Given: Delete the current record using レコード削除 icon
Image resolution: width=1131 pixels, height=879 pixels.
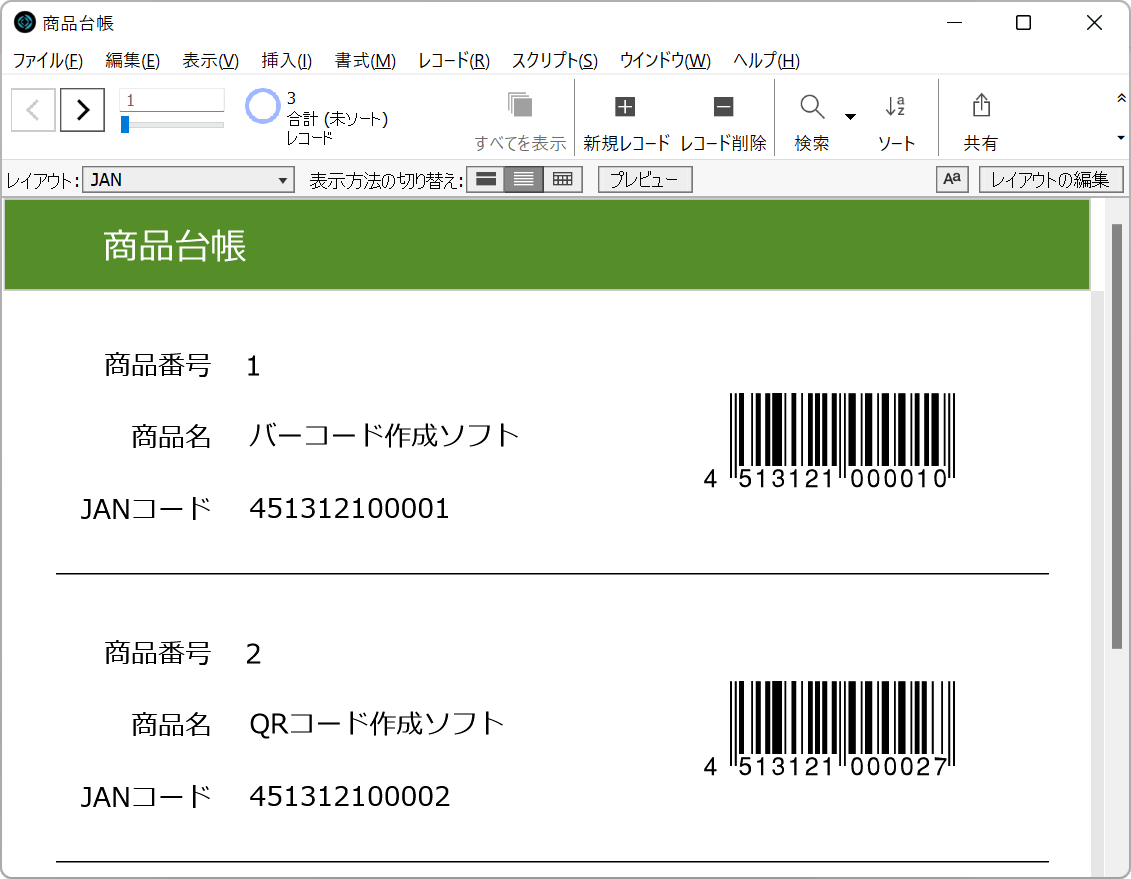Looking at the screenshot, I should click(x=722, y=105).
